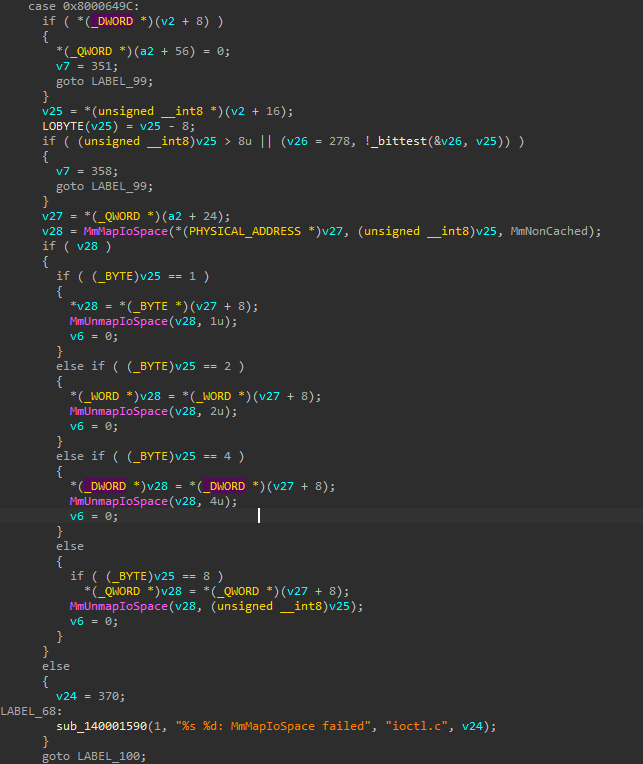Select the _WORD write to v28 line
The height and width of the screenshot is (764, 643).
[x=195, y=397]
